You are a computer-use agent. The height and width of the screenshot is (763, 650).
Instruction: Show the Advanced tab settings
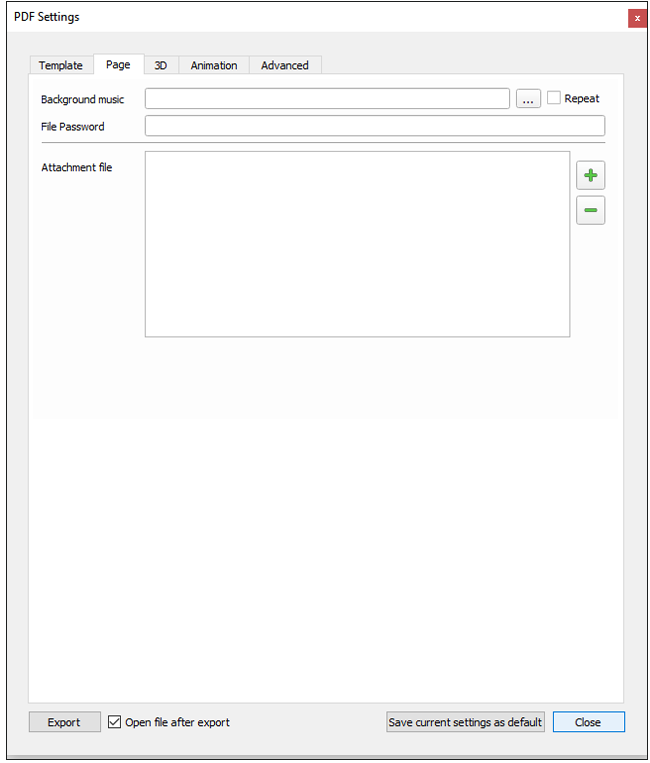(285, 66)
